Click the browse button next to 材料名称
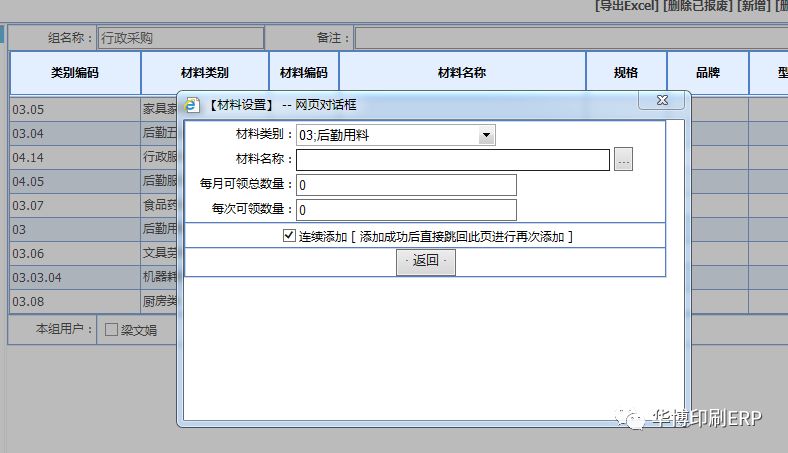 (623, 159)
